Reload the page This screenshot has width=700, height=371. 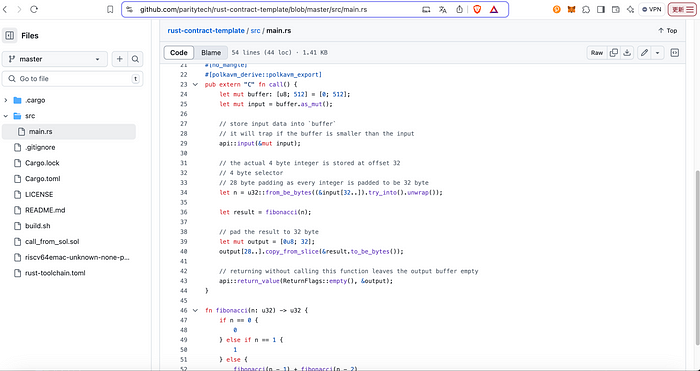(34, 9)
